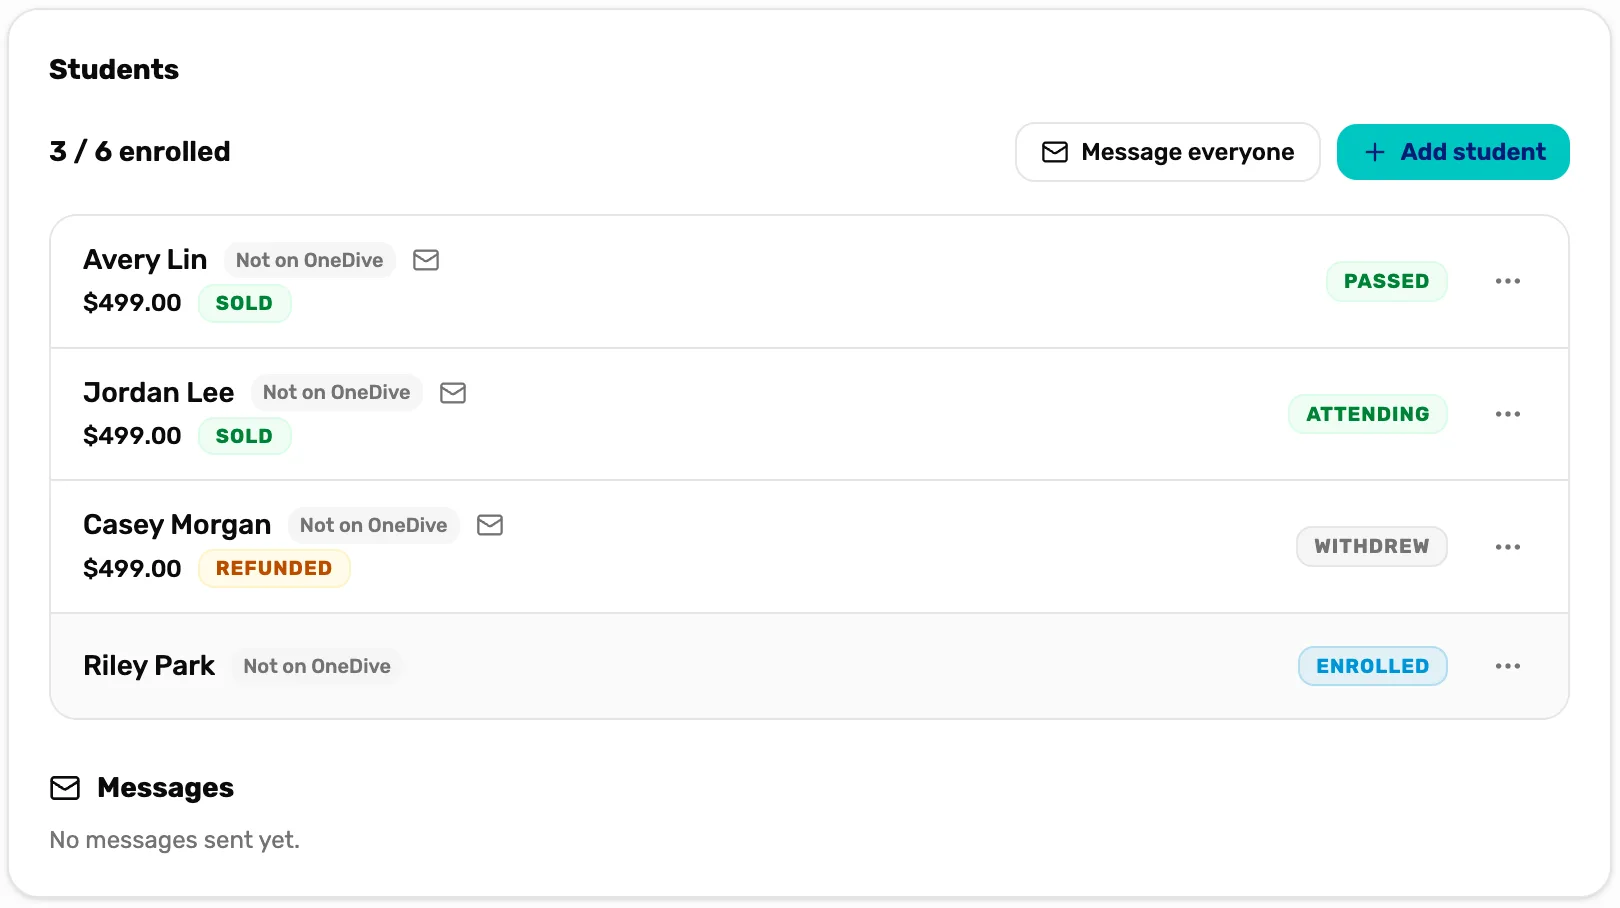Screen dimensions: 1620x908
Task: Open the three-dot menu for Avery Lin
Action: [1508, 281]
